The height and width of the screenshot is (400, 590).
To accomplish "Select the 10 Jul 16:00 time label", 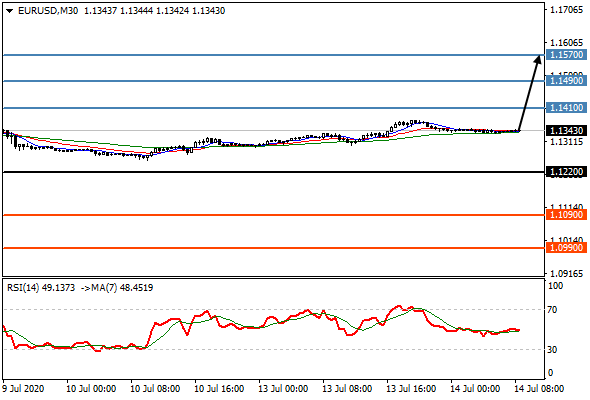I will pos(219,389).
